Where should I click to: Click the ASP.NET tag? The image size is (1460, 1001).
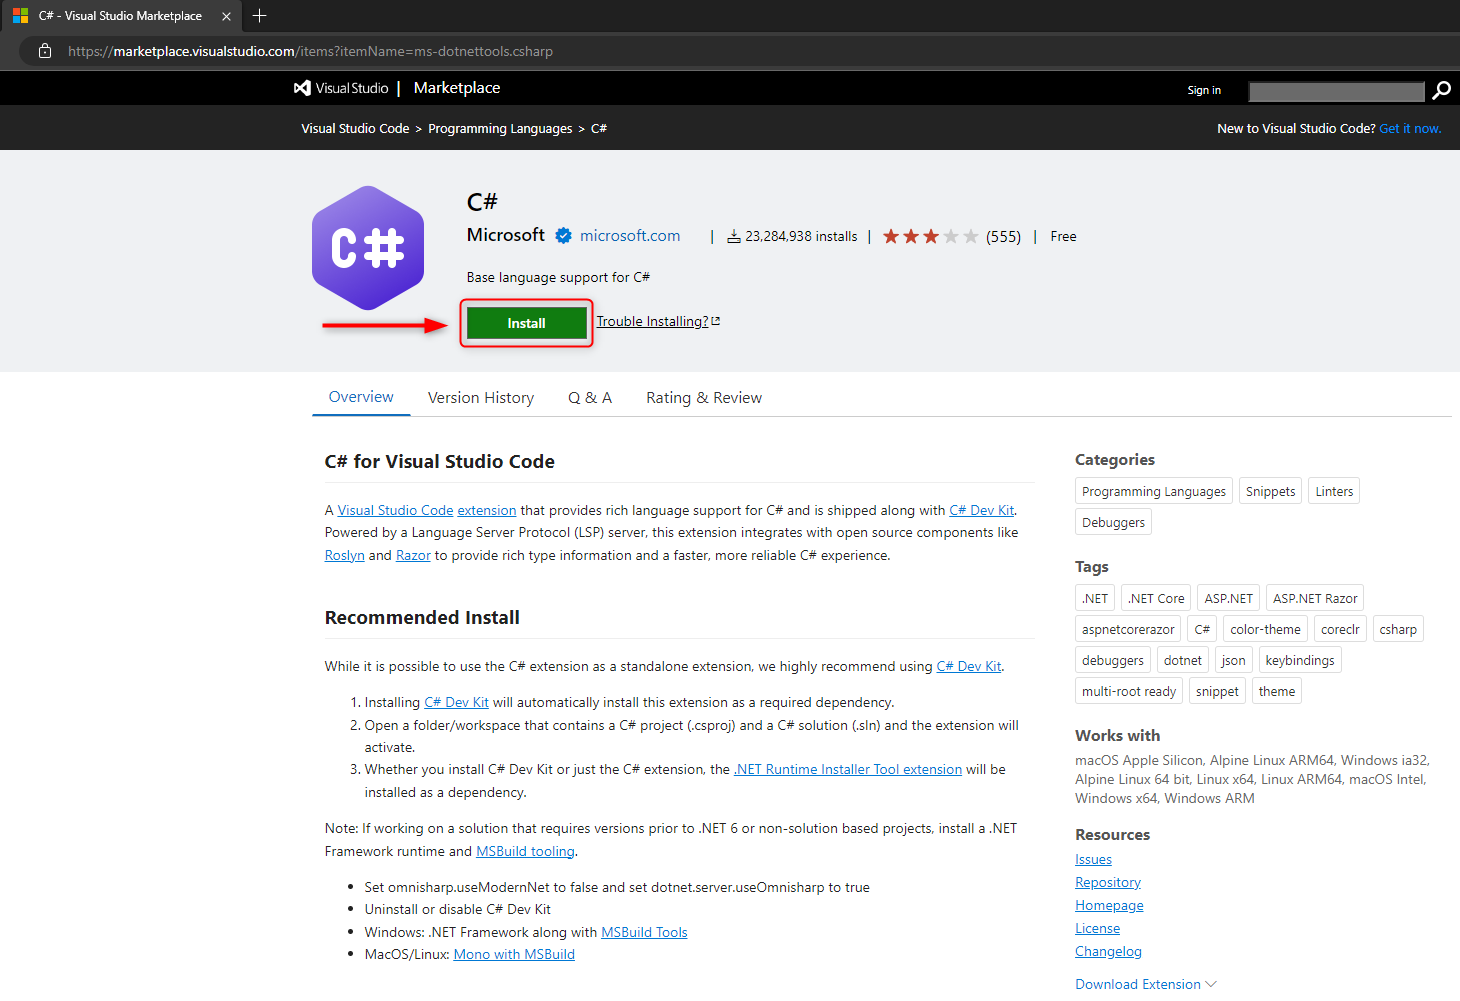[x=1229, y=598]
